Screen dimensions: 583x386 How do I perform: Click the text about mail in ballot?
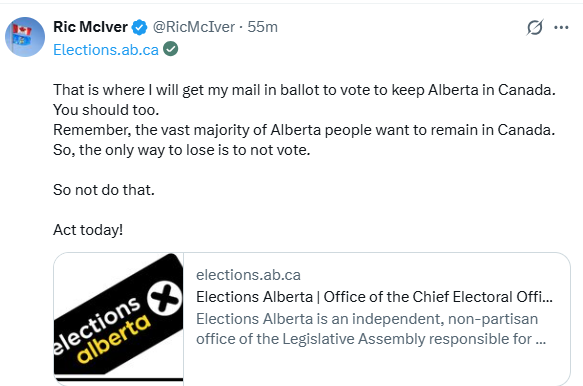304,90
